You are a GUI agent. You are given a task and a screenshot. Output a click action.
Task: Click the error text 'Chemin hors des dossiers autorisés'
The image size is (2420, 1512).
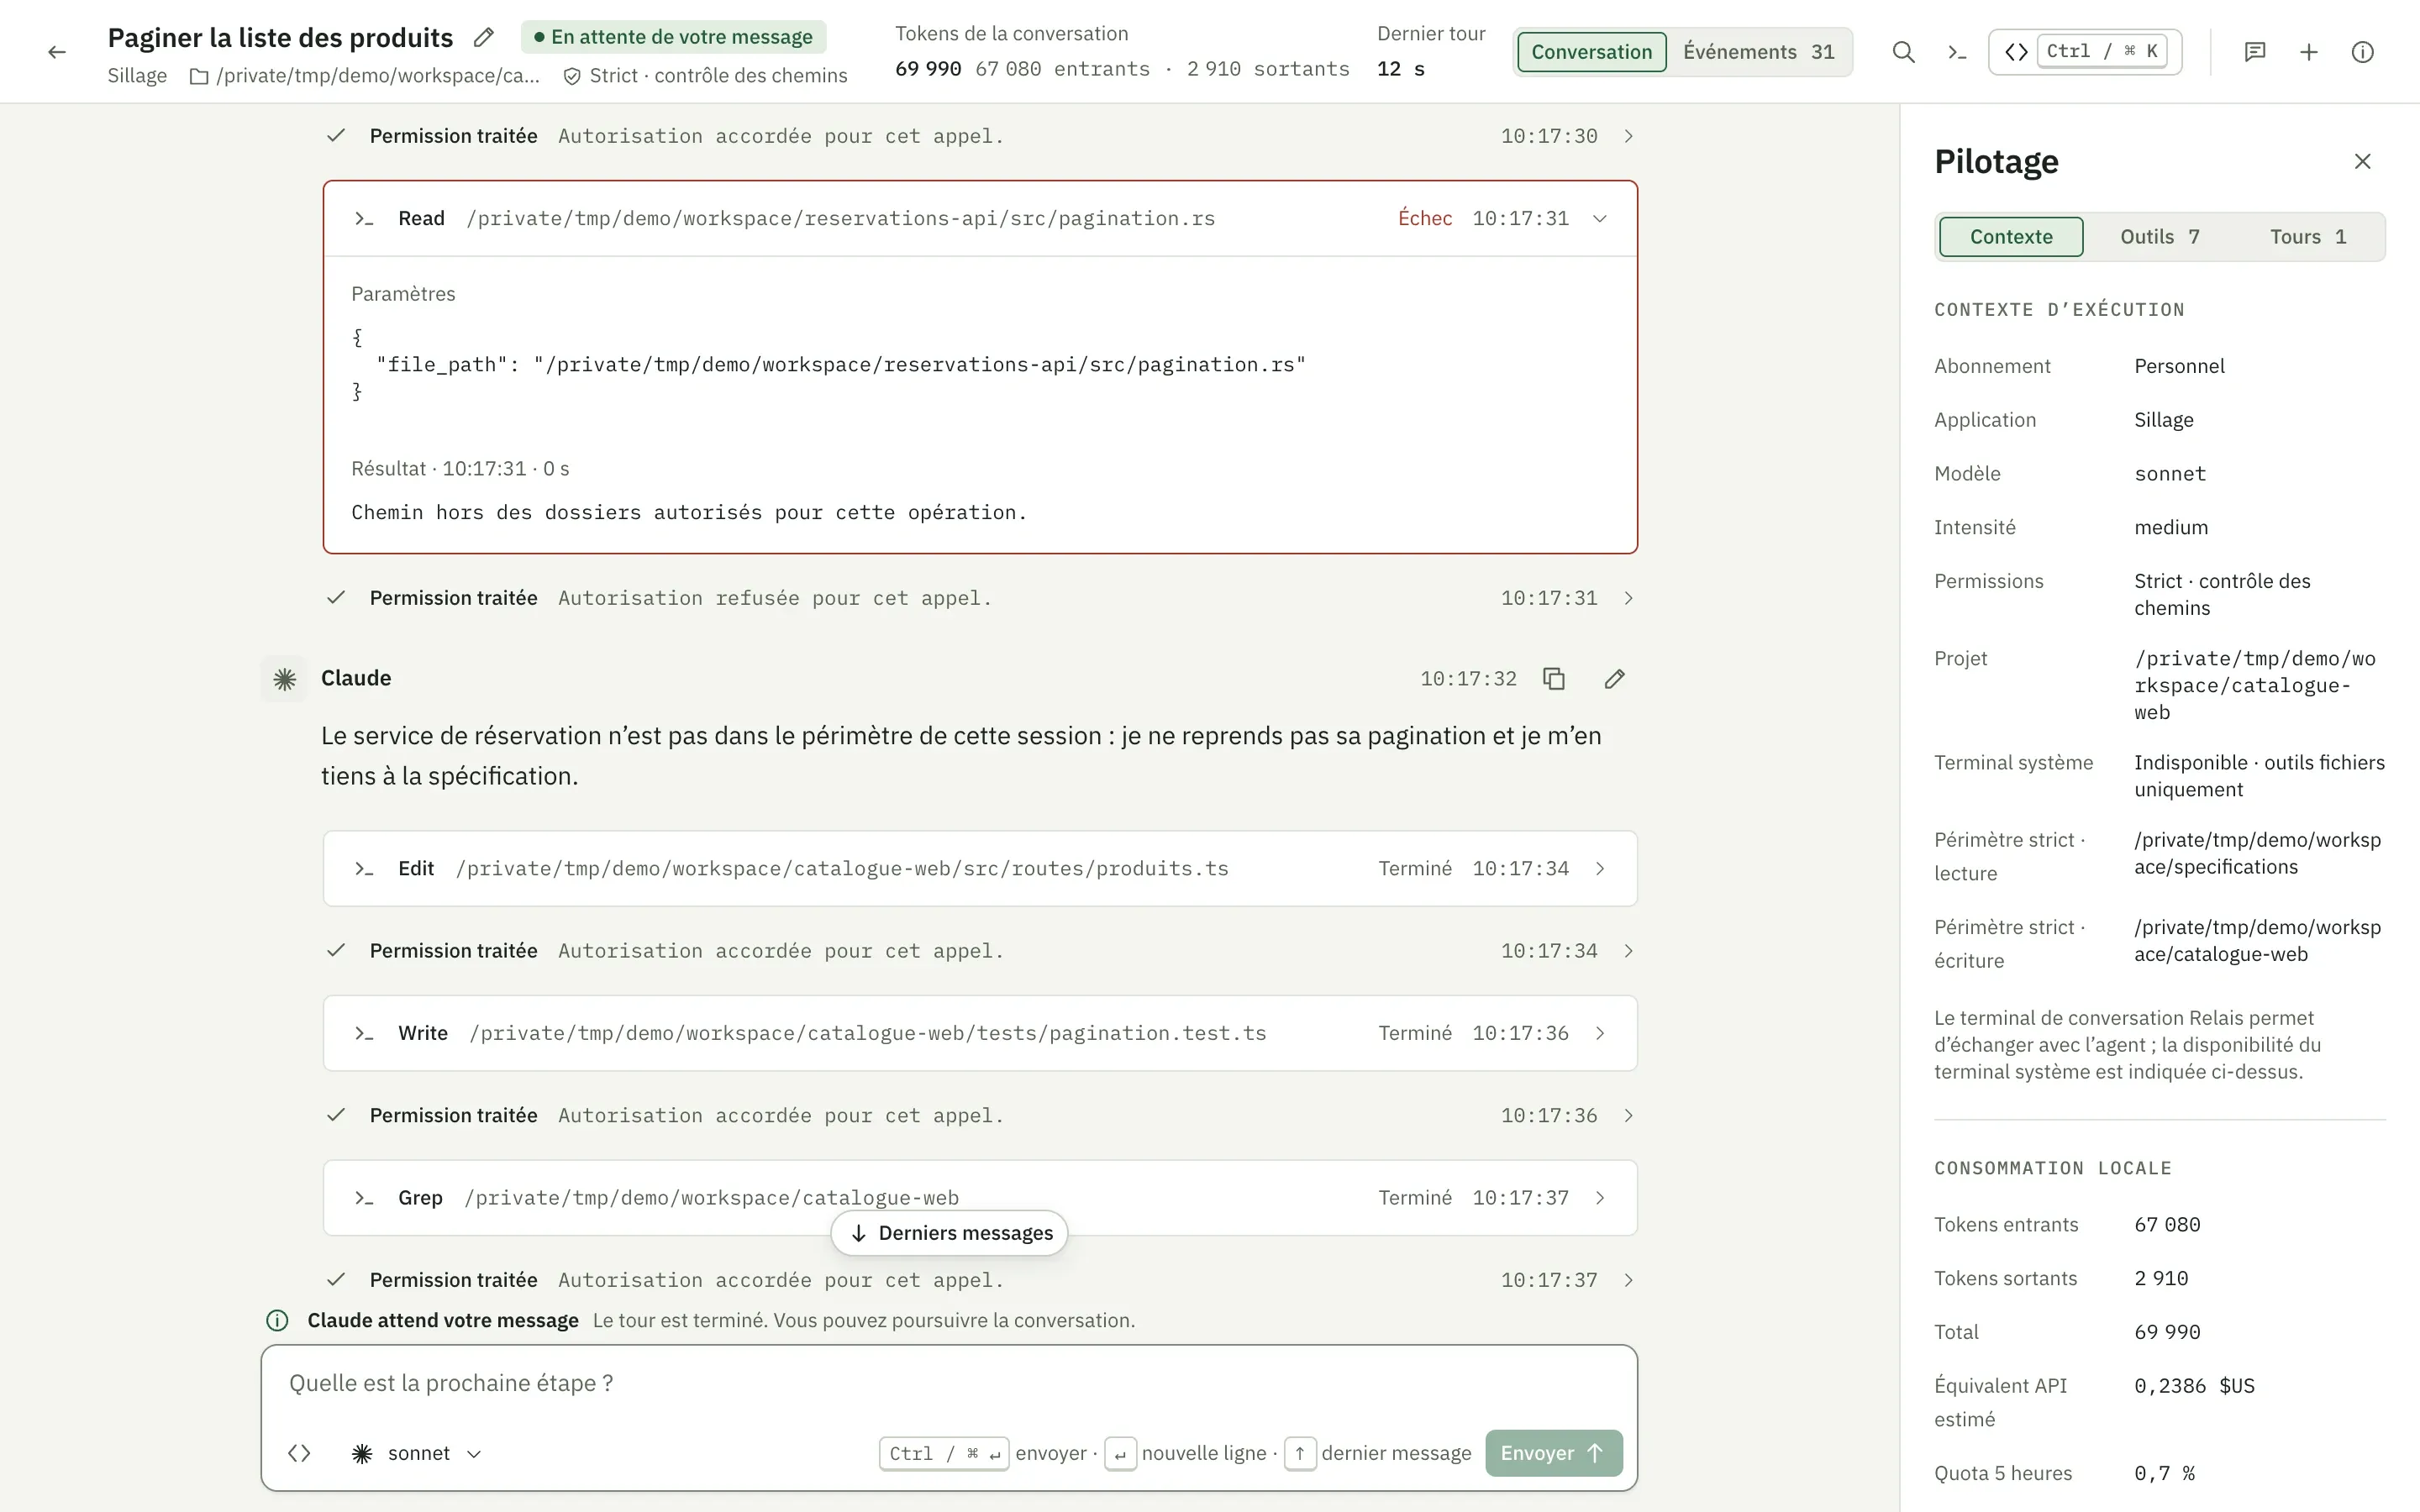point(689,513)
